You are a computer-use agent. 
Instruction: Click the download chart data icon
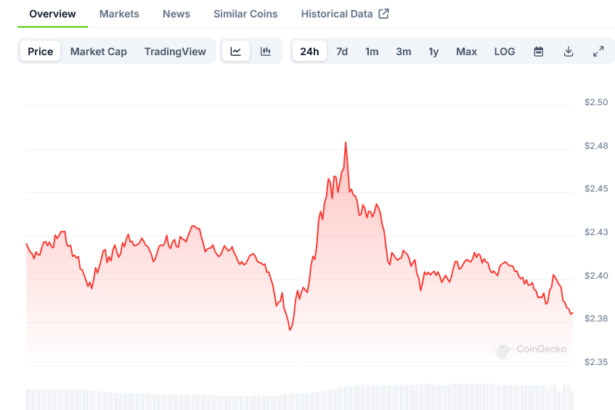coord(568,51)
